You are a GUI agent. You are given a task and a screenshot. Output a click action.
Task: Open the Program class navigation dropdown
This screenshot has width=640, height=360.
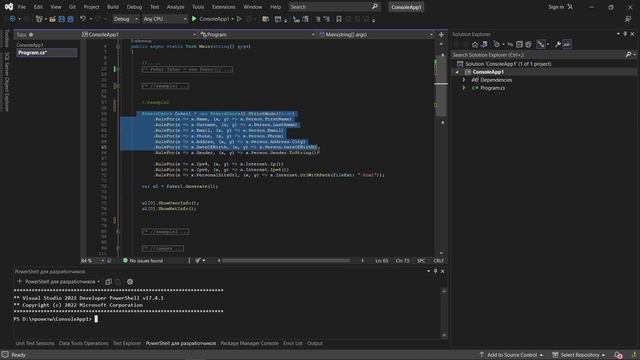(x=257, y=35)
